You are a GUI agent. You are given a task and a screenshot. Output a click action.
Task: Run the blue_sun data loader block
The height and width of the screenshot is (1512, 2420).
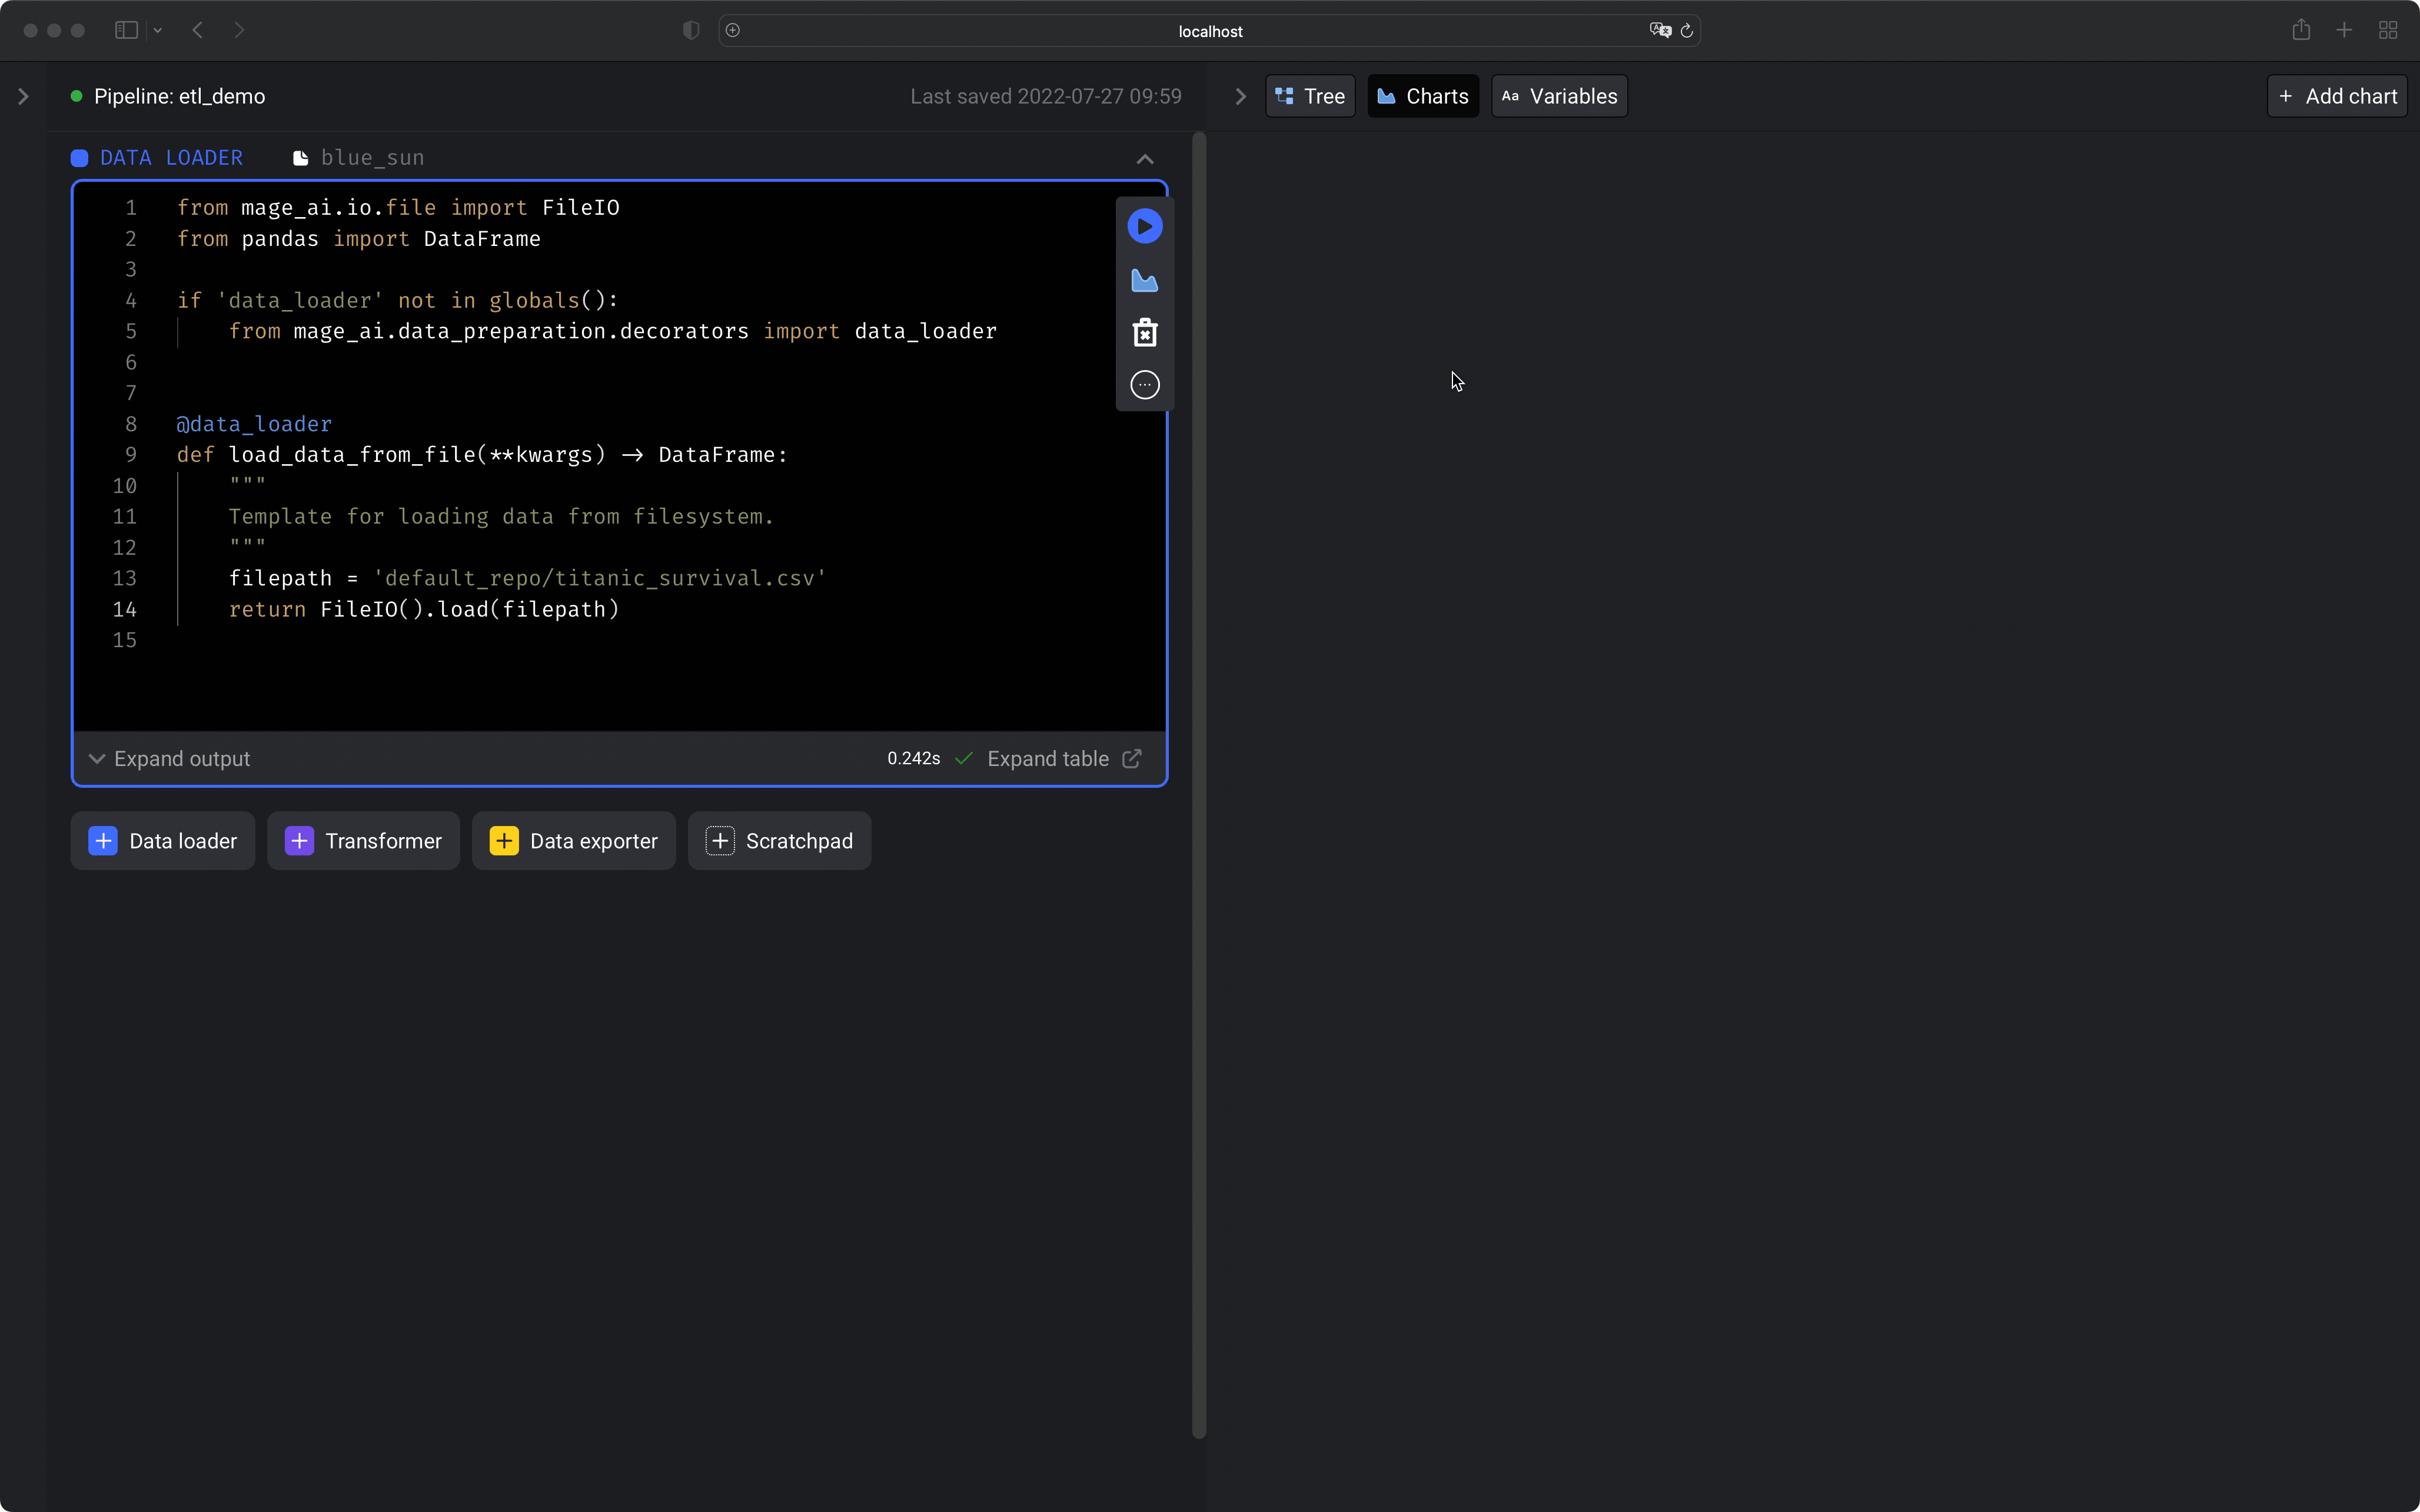tap(1144, 226)
